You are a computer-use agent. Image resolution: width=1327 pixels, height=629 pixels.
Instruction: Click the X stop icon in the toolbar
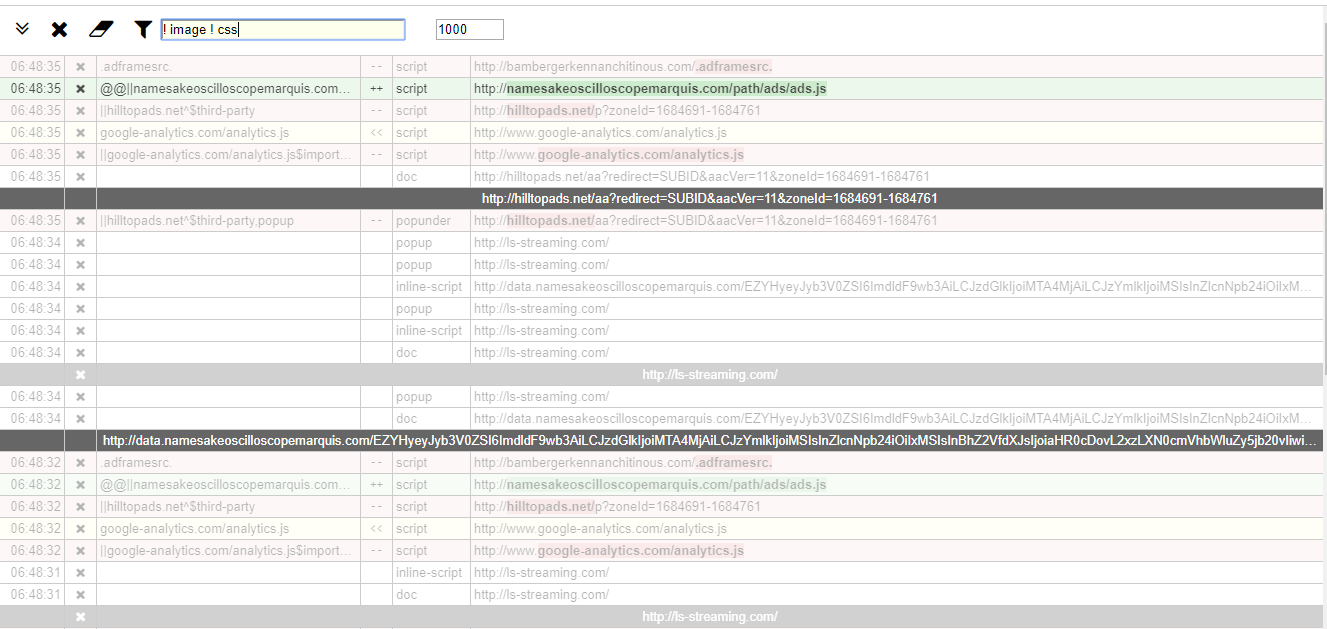pos(59,29)
